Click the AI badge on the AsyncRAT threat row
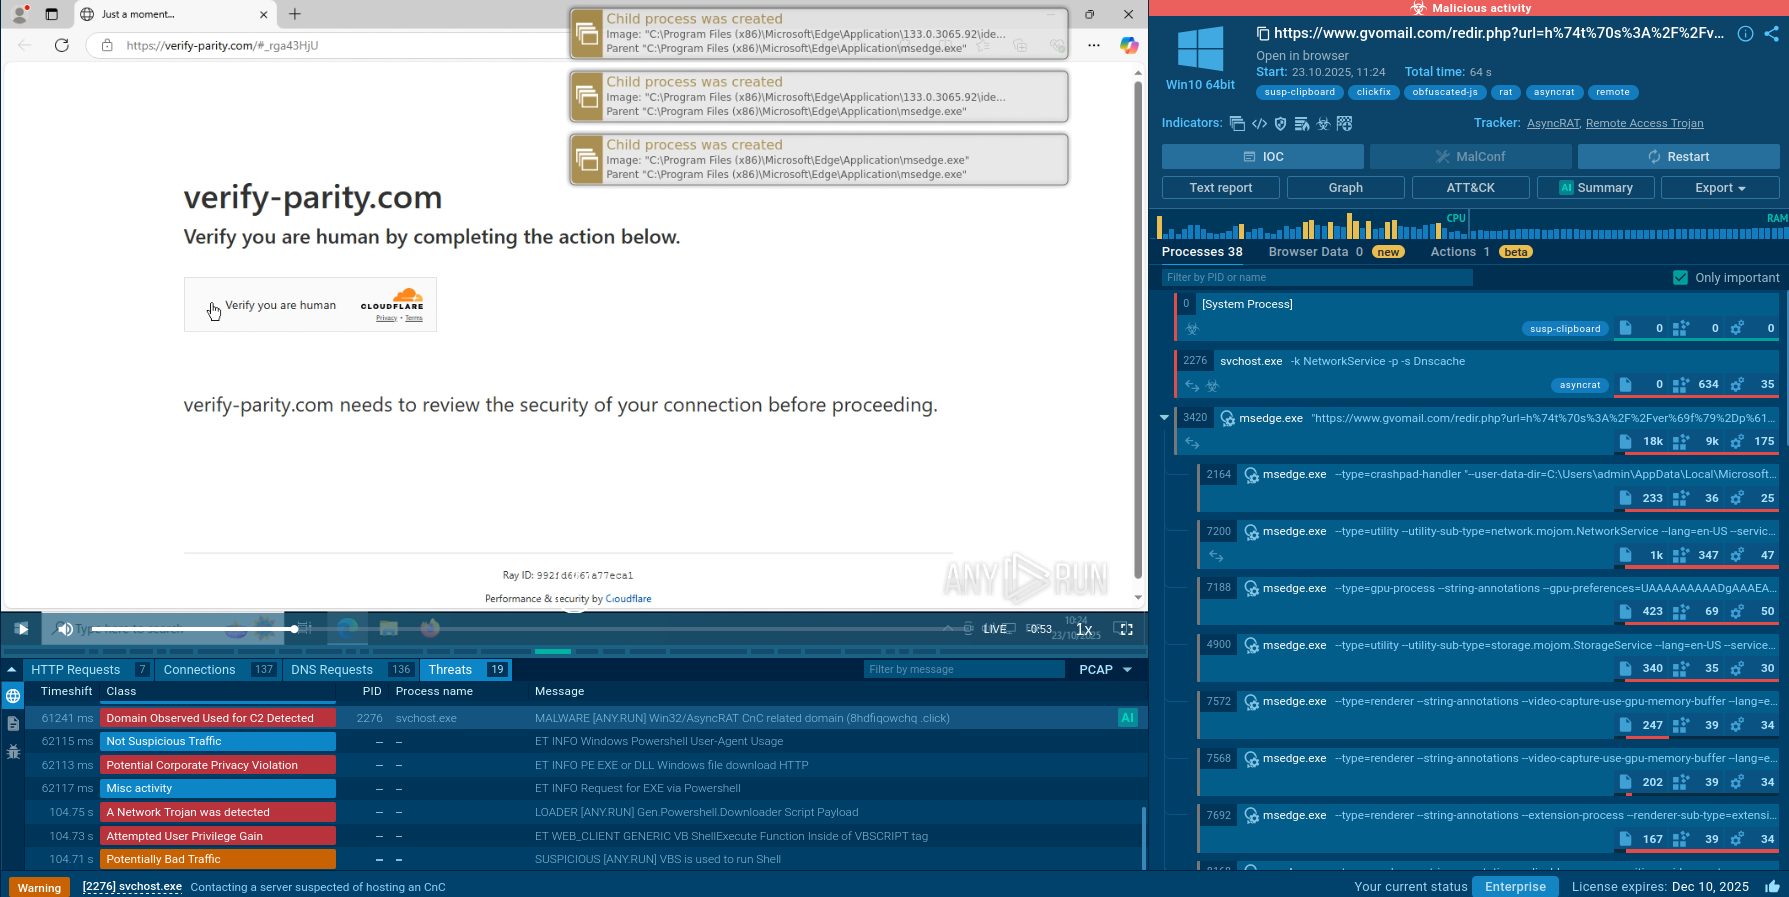The image size is (1789, 897). [1127, 718]
